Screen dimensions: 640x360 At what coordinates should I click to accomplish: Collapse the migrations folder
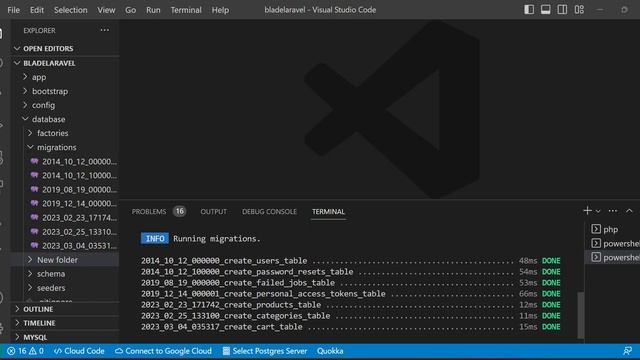(65, 147)
